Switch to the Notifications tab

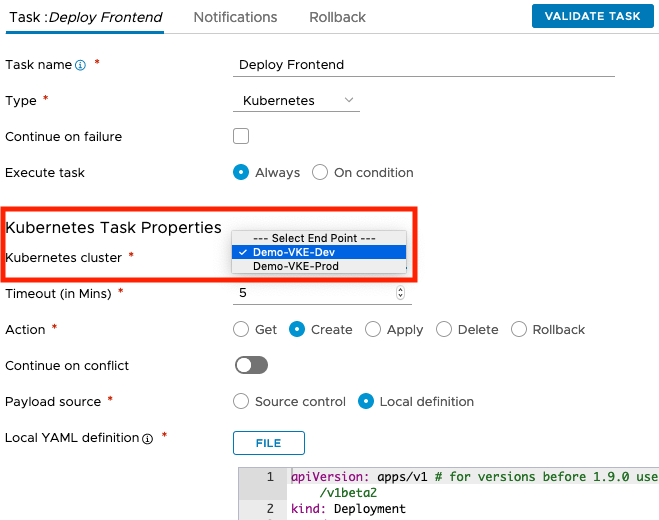tap(235, 17)
